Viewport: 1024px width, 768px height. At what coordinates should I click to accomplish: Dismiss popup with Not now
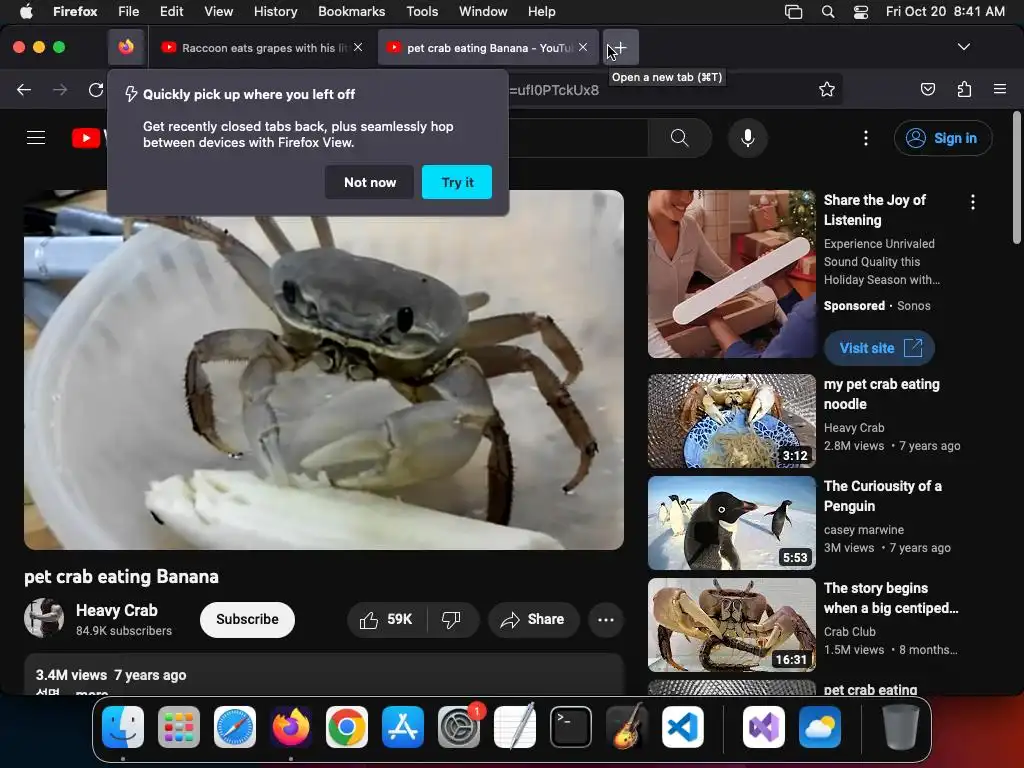(x=370, y=182)
